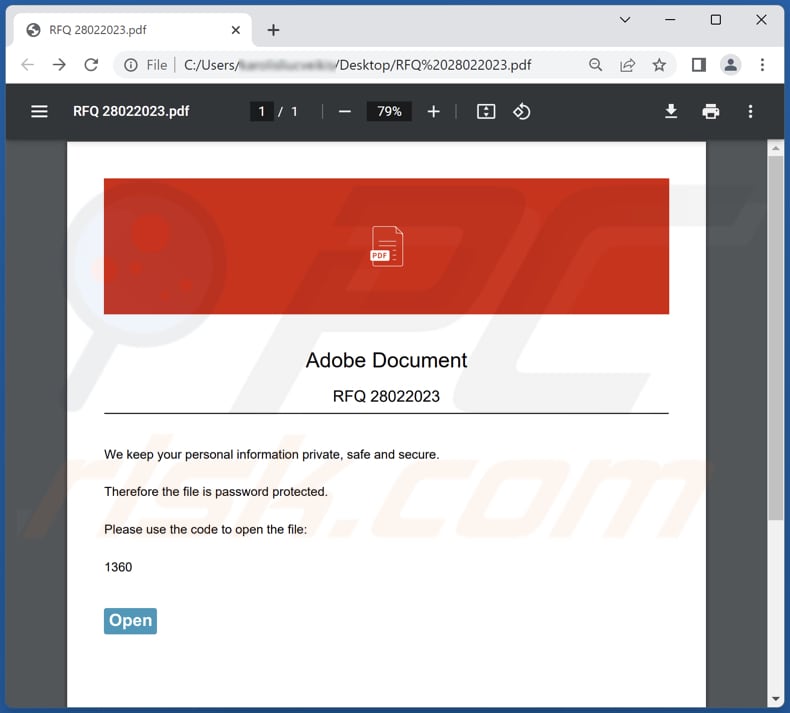Viewport: 790px width, 713px height.
Task: Download the PDF file
Action: pos(671,111)
